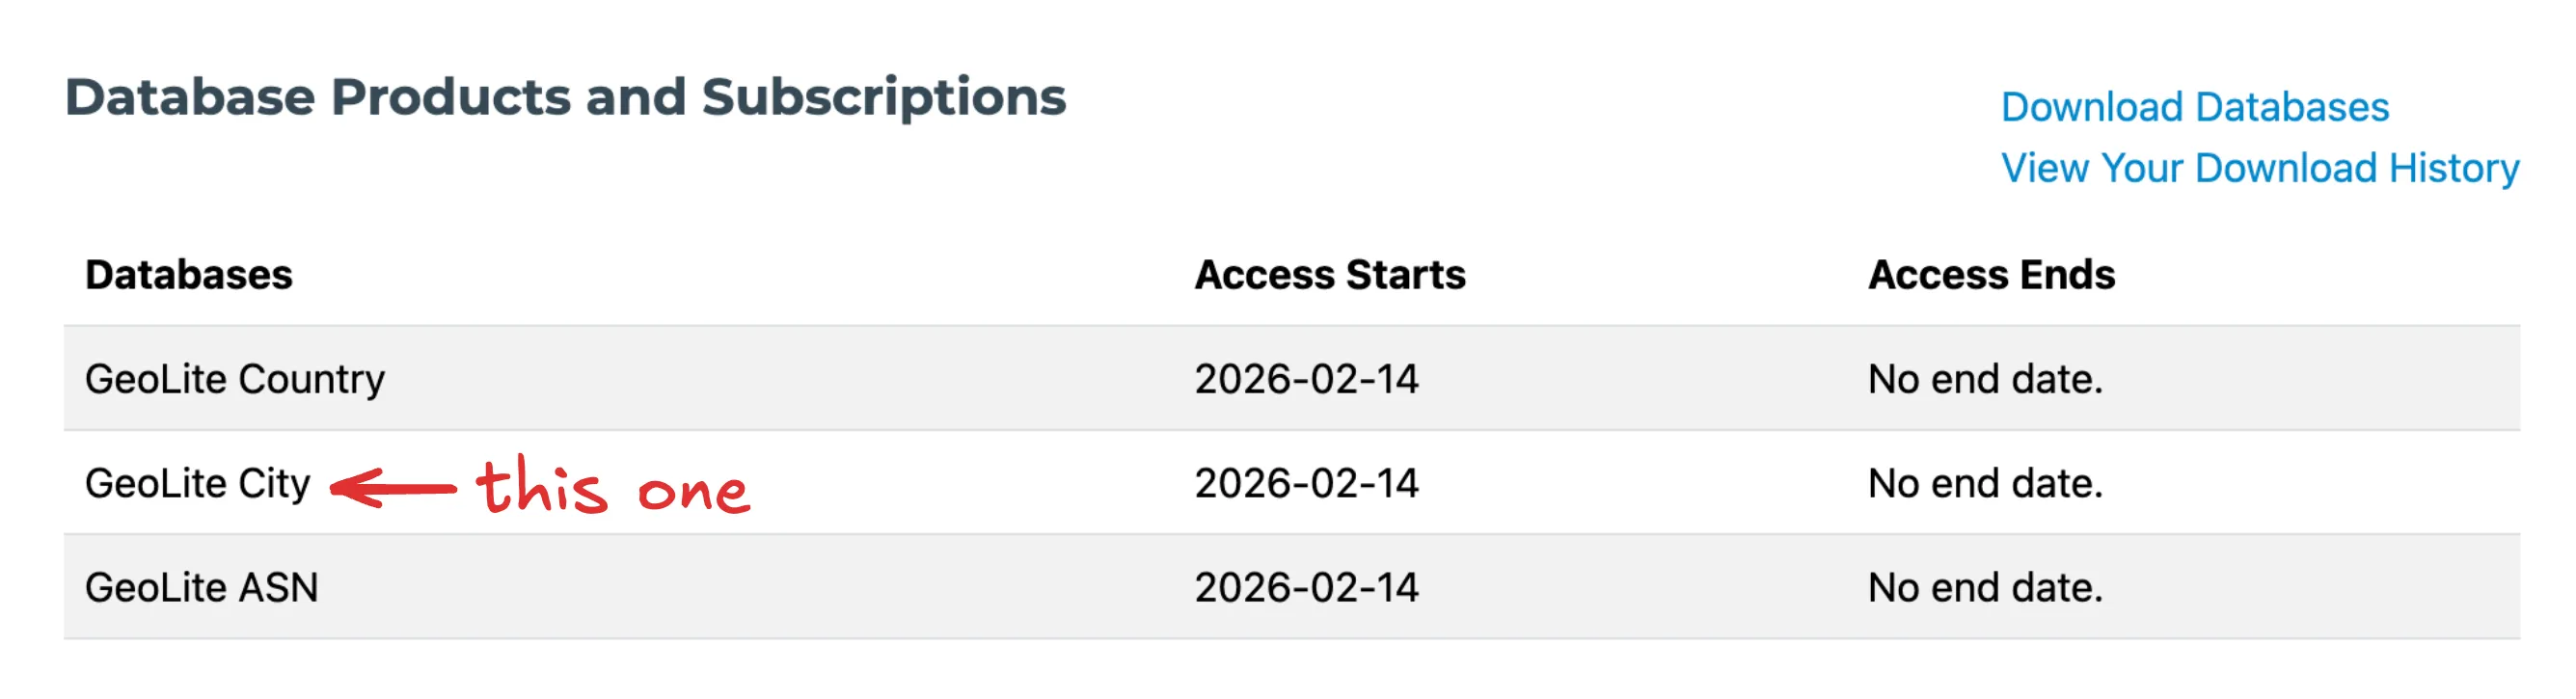Select GeoLite City's "No end date." cell
This screenshot has height=699, width=2576.
1985,484
